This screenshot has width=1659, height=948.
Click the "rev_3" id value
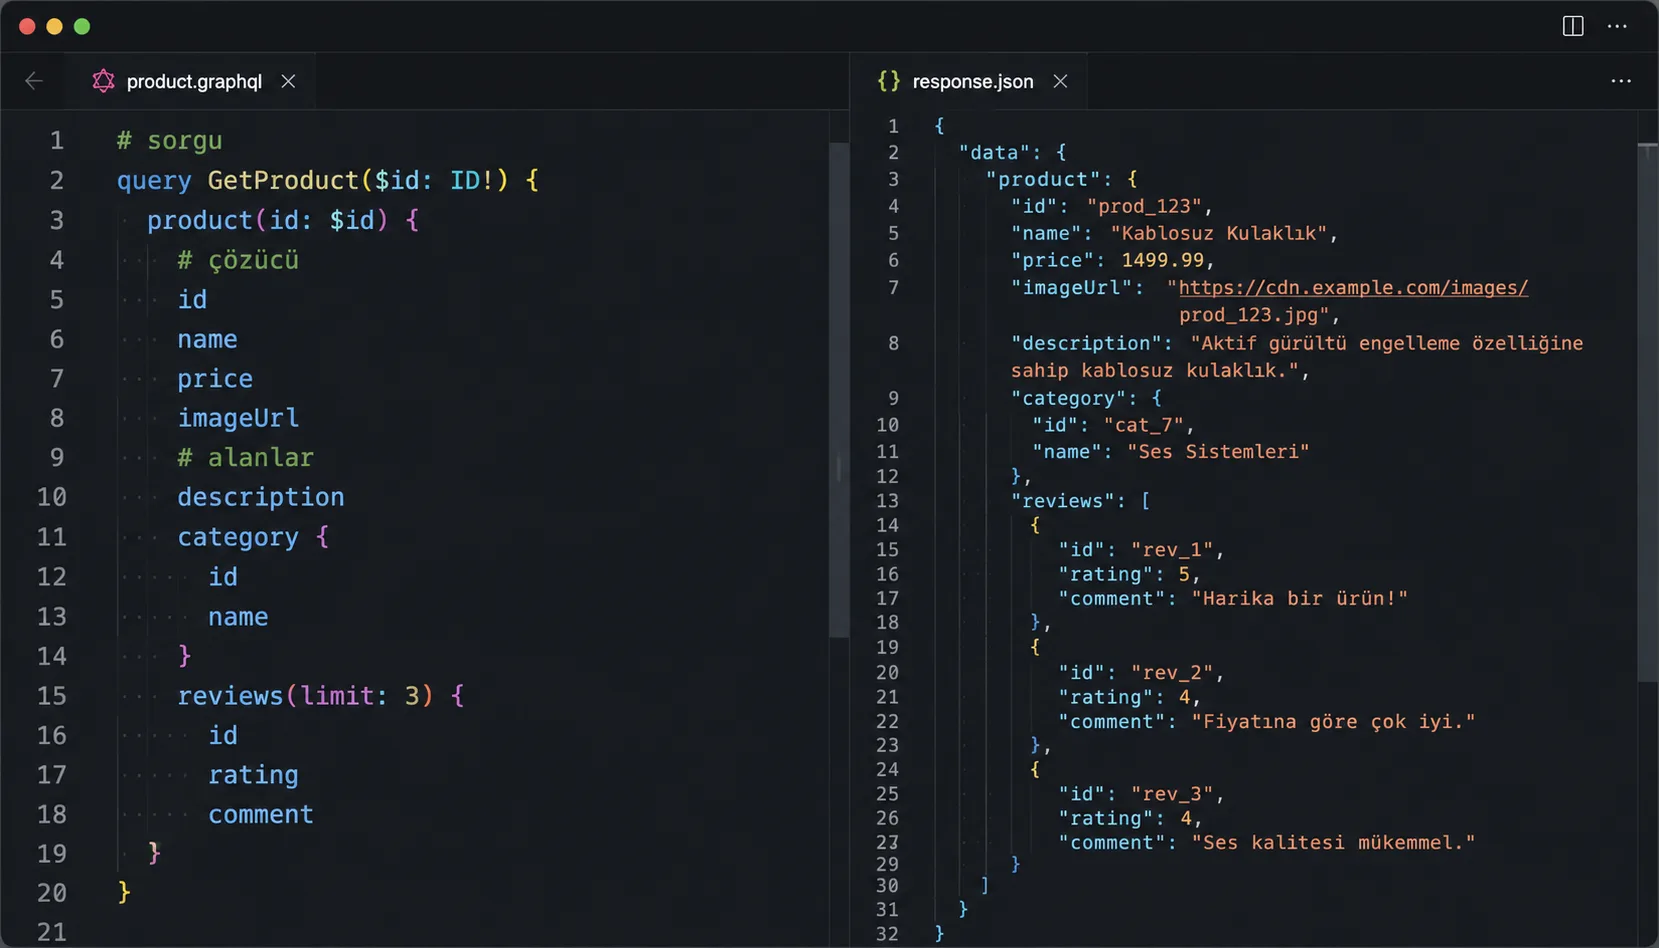tap(1173, 794)
